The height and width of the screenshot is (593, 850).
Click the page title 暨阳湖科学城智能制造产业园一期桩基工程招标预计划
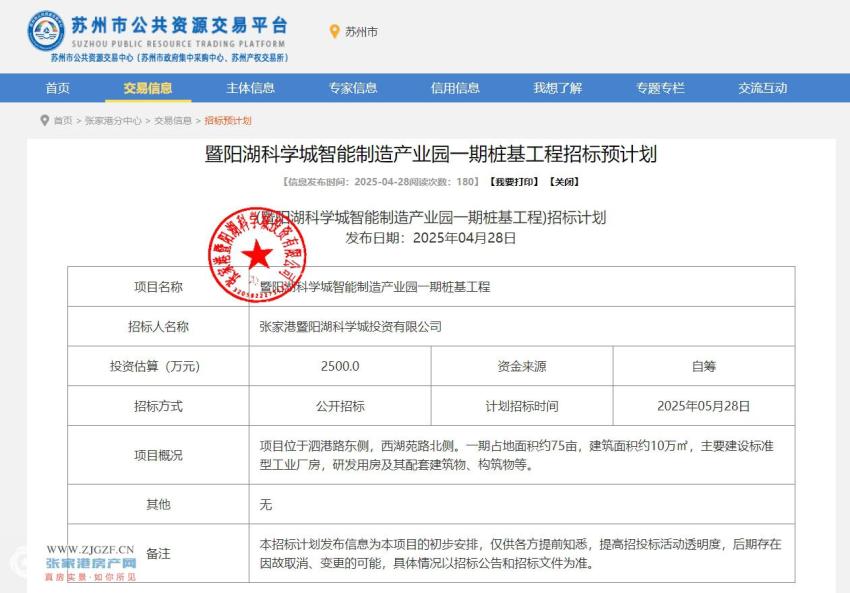[431, 154]
